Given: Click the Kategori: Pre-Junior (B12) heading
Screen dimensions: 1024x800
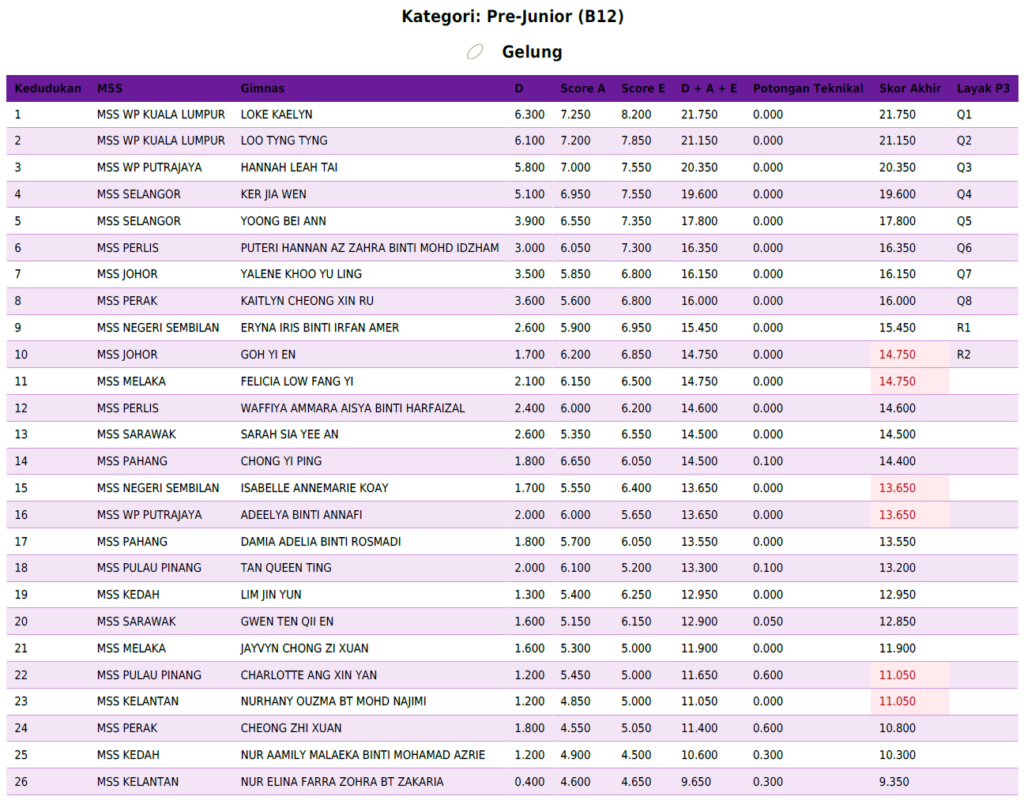Looking at the screenshot, I should click(x=512, y=16).
